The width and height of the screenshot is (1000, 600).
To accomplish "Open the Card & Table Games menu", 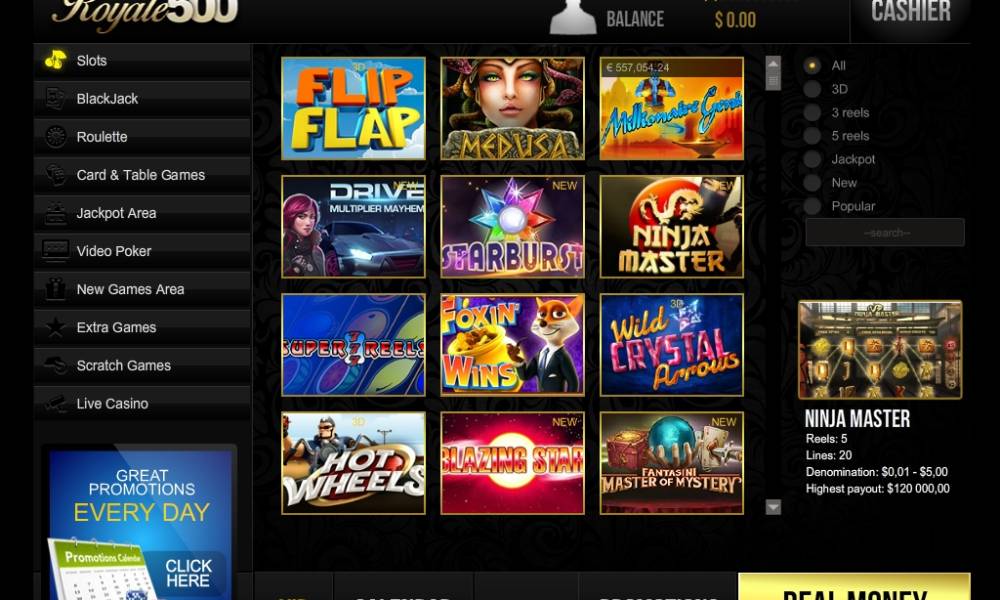I will click(x=142, y=175).
